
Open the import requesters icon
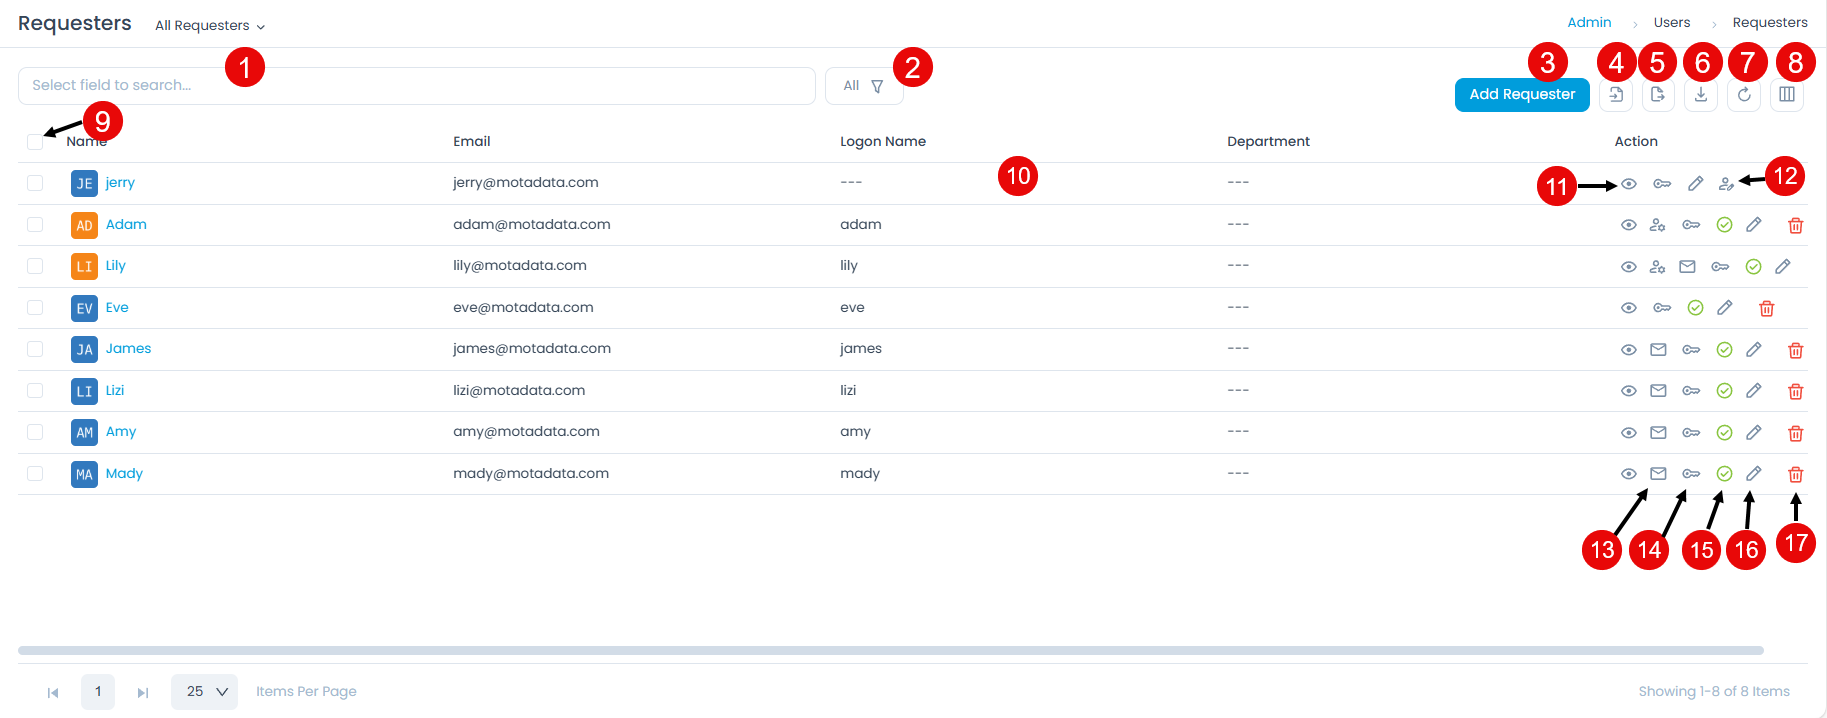pyautogui.click(x=1616, y=95)
